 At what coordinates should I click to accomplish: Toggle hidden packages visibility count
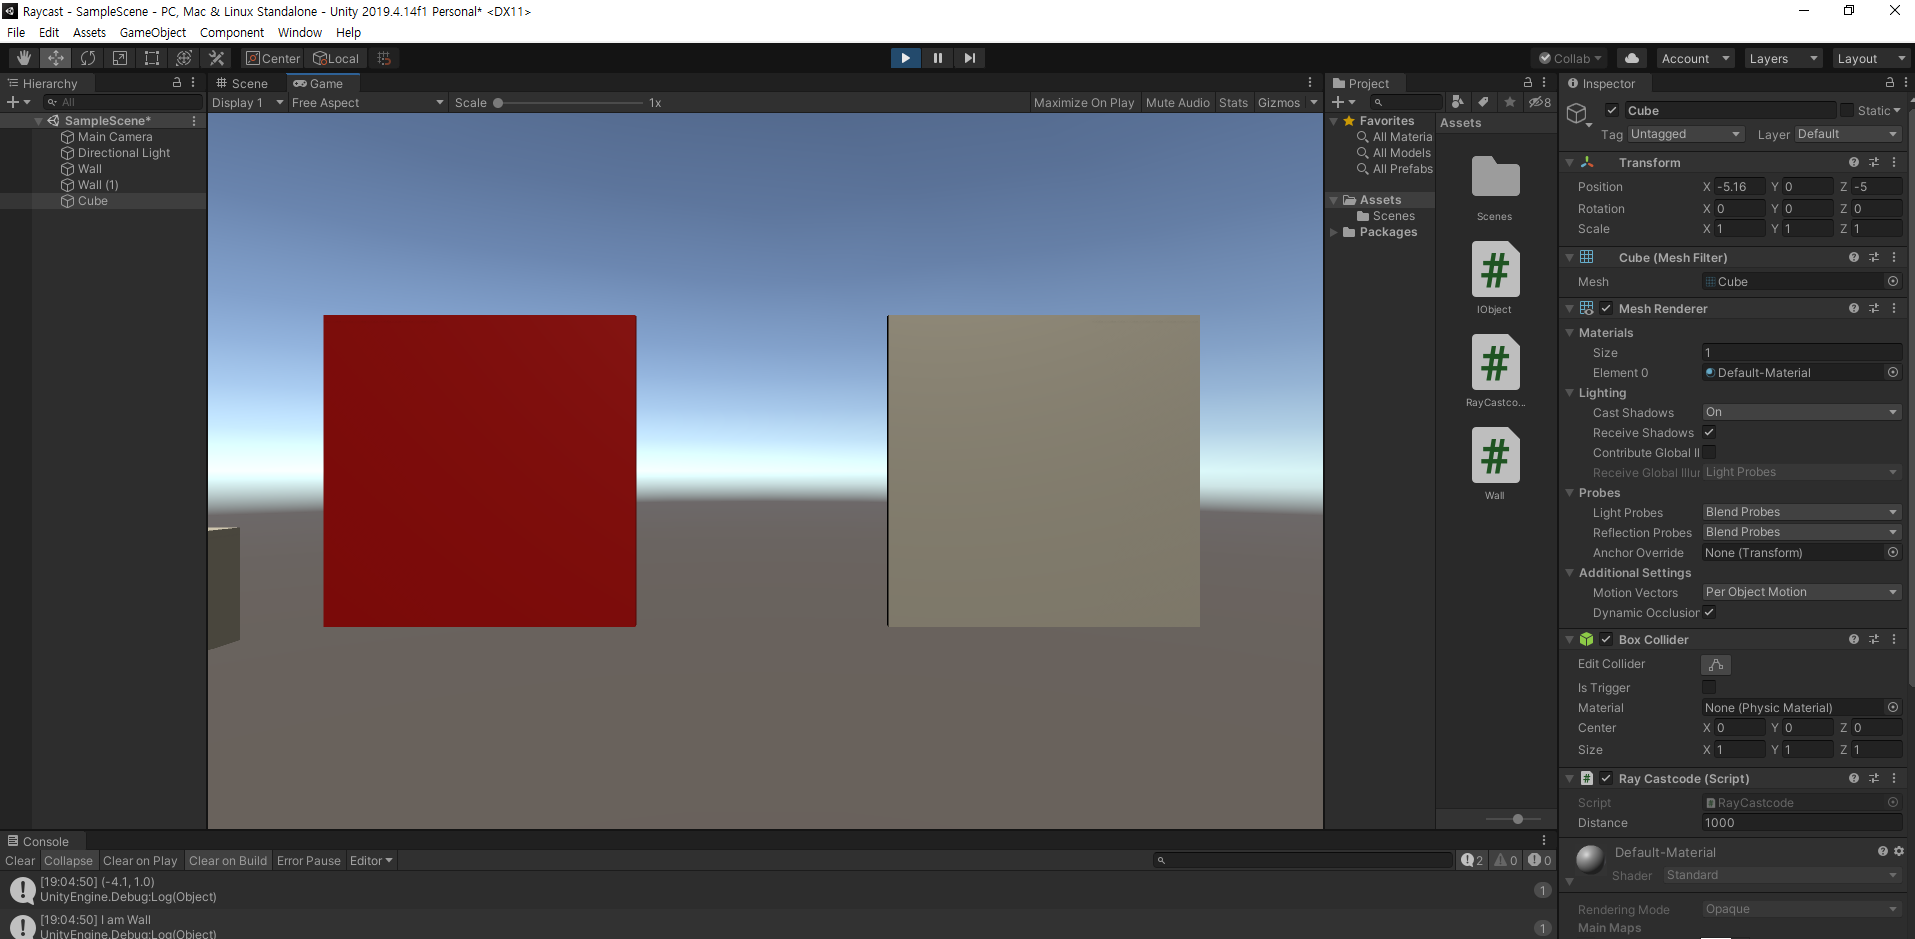(1540, 102)
